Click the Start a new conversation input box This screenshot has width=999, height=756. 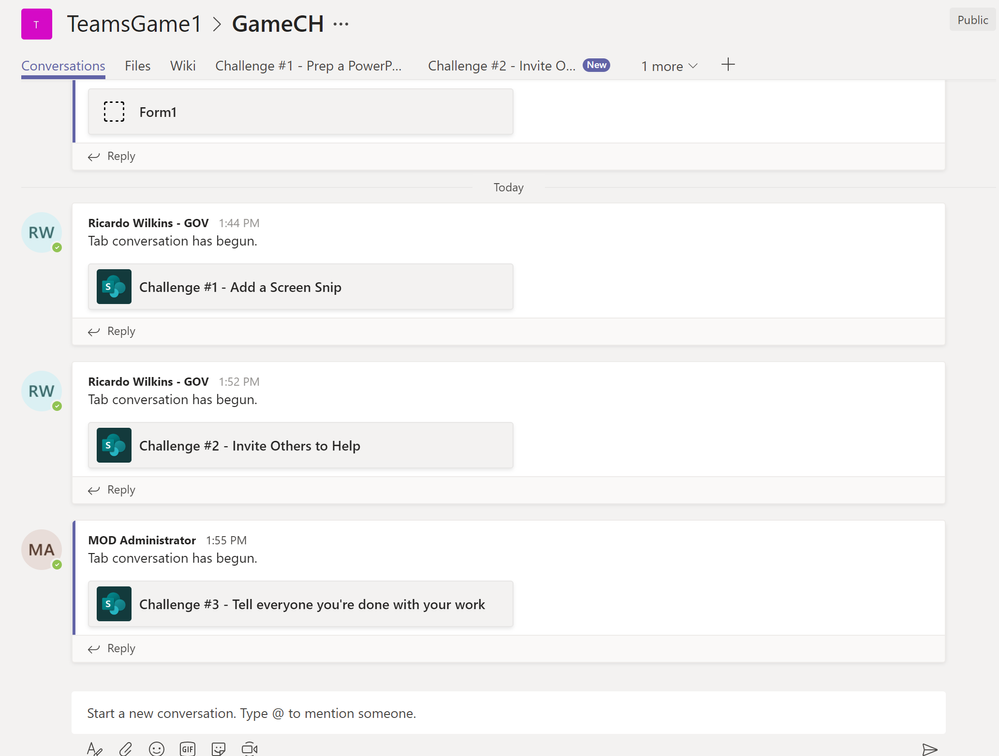(508, 713)
